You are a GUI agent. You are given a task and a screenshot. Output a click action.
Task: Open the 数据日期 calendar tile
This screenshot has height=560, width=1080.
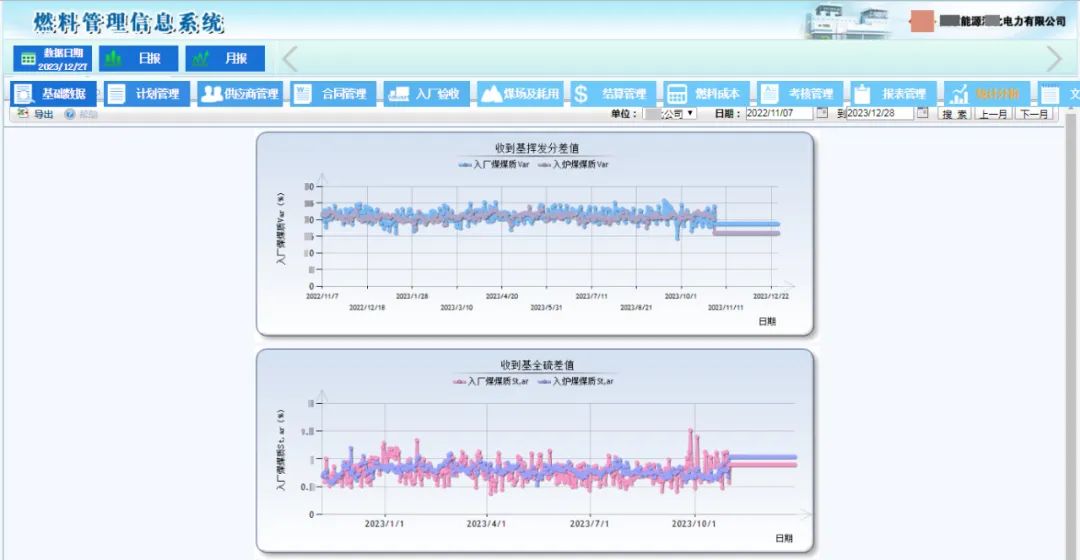pyautogui.click(x=53, y=58)
